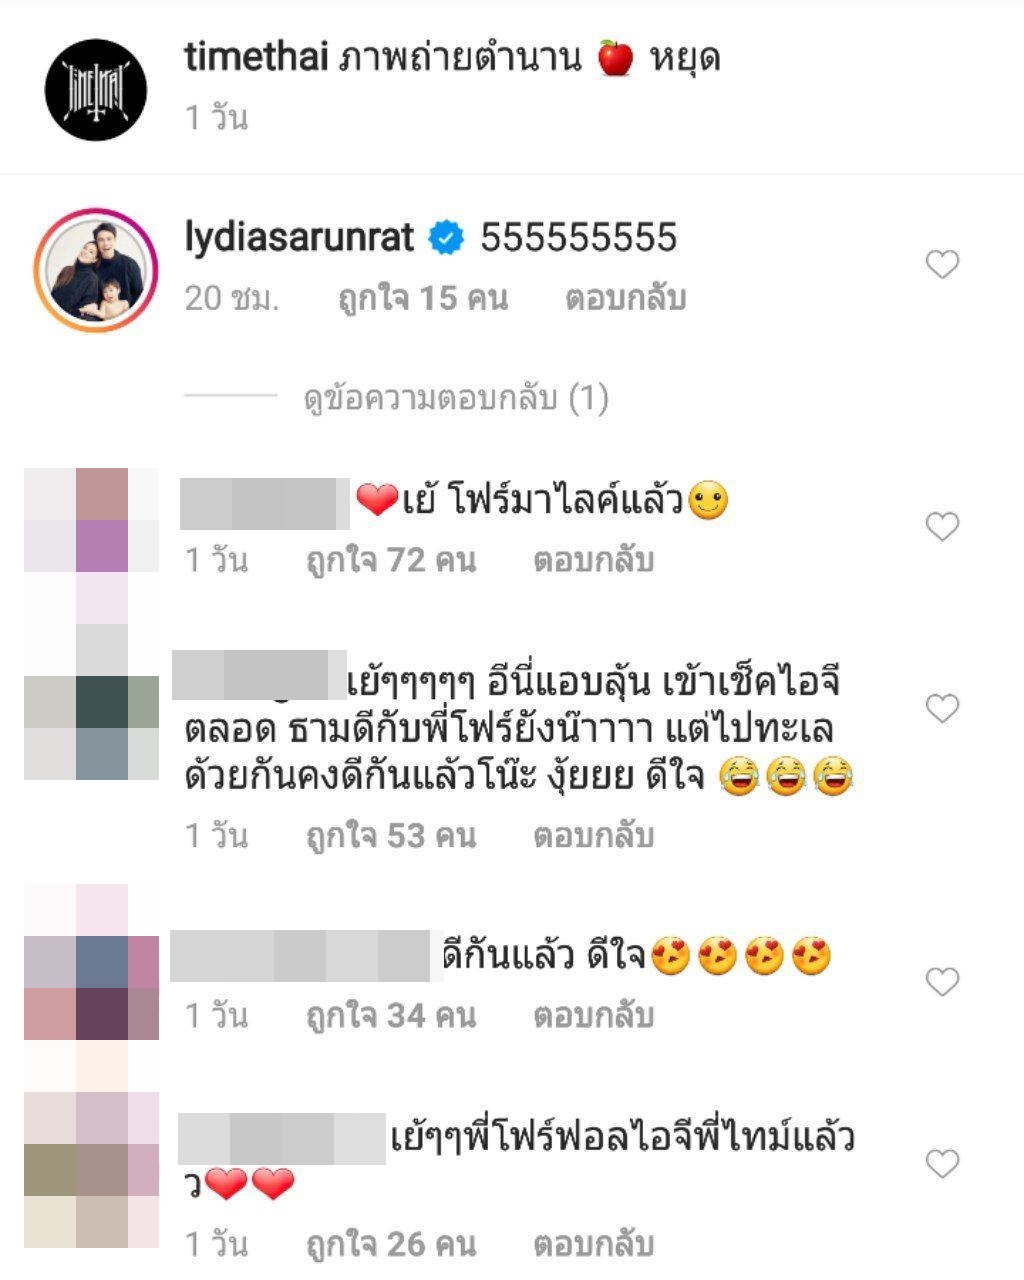Reply to lydiasarunrat's comment
This screenshot has height=1280, width=1024.
[x=626, y=298]
